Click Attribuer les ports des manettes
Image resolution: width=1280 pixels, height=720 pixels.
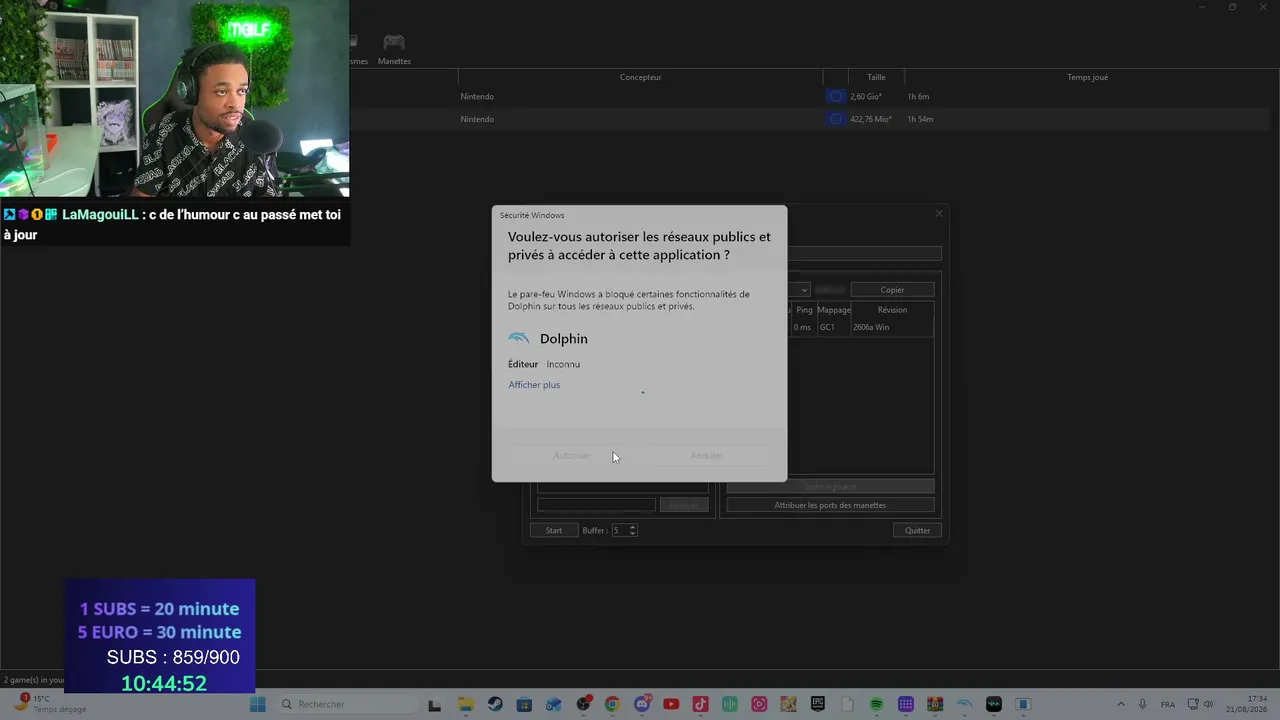point(830,506)
